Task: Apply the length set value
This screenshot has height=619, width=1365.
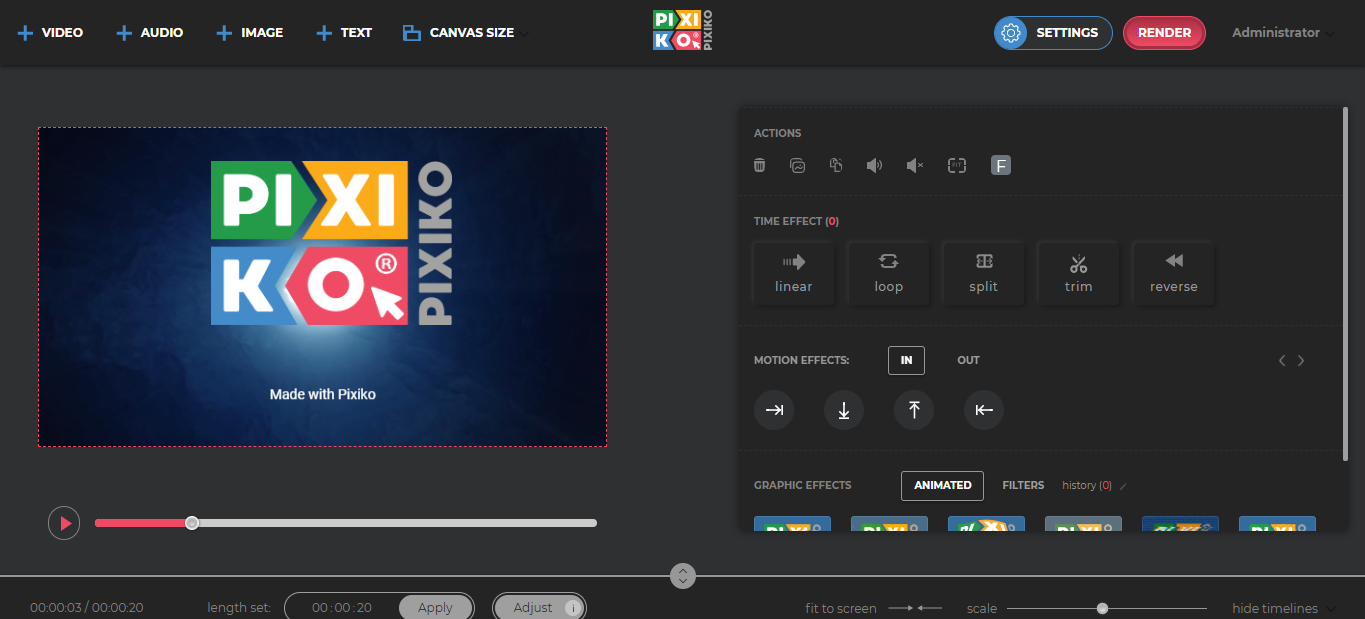Action: [x=435, y=608]
